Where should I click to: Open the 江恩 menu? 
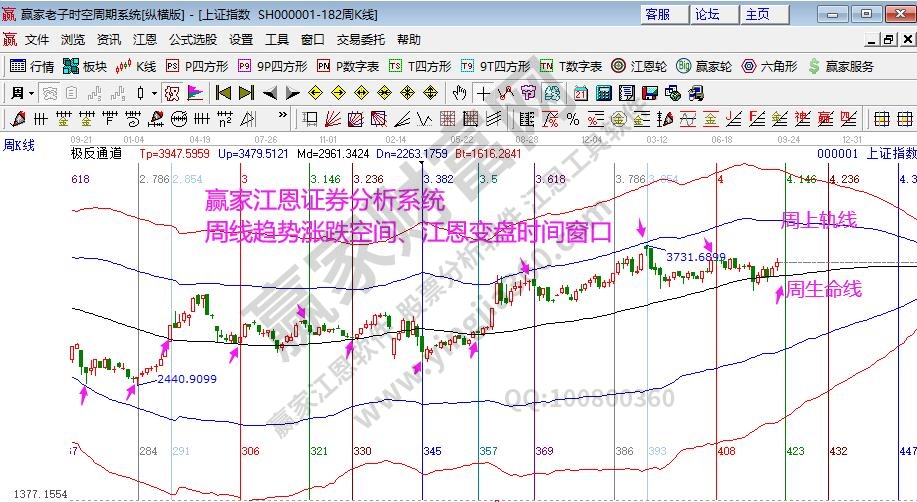point(144,40)
